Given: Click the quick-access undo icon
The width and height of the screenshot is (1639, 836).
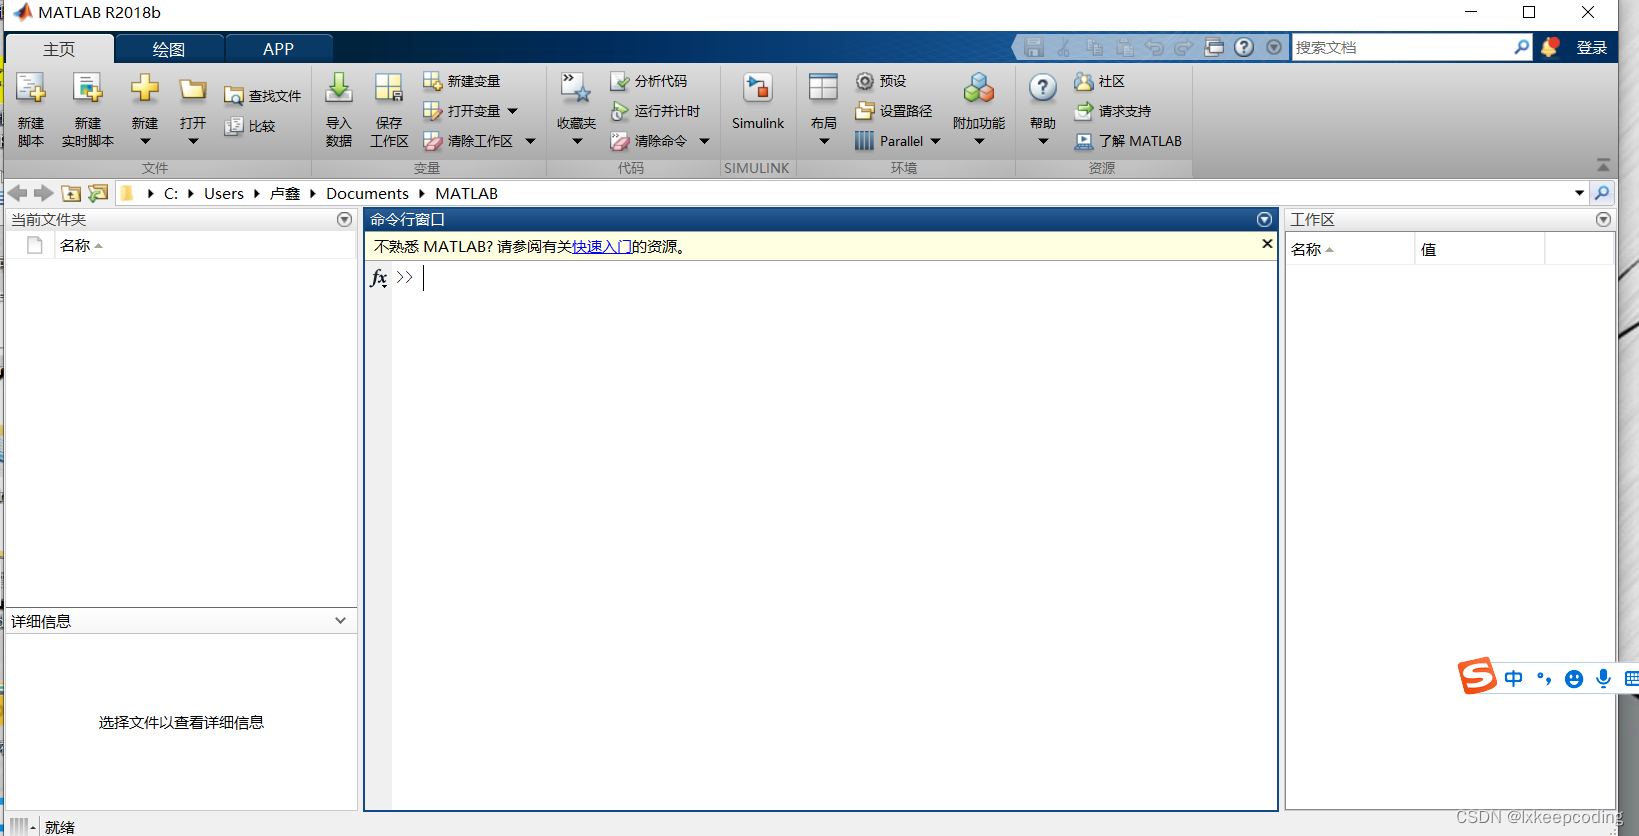Looking at the screenshot, I should pos(1154,47).
